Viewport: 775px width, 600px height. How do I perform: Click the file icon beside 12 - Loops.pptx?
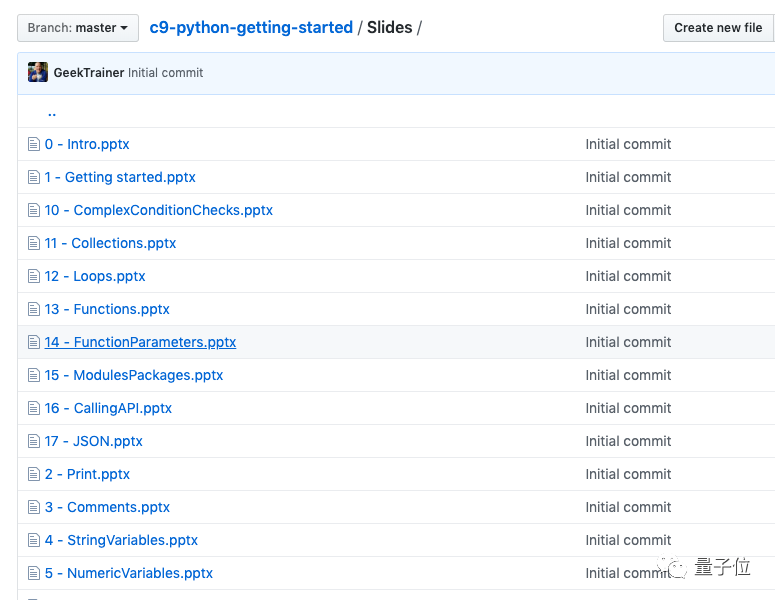click(x=34, y=276)
